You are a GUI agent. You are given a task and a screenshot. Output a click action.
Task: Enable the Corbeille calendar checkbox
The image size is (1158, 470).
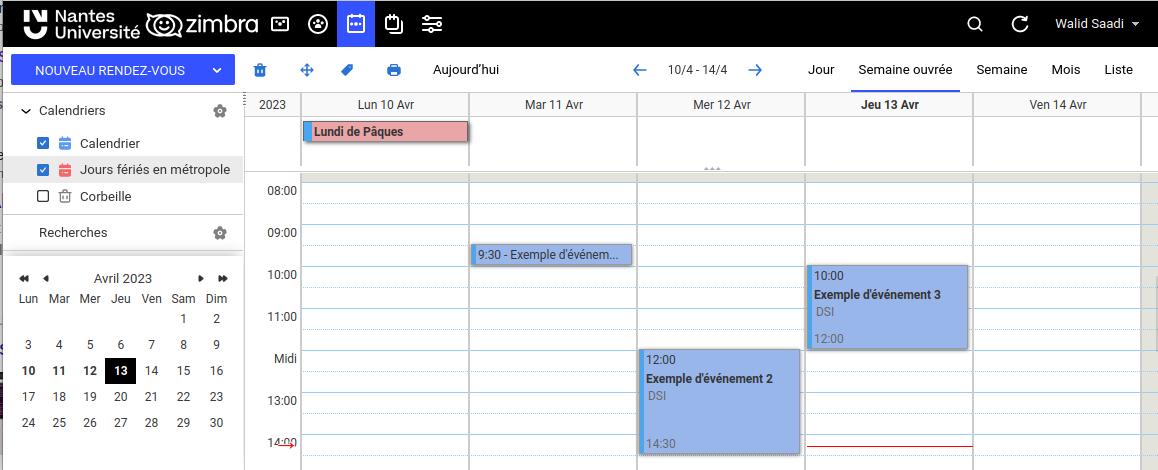[43, 197]
